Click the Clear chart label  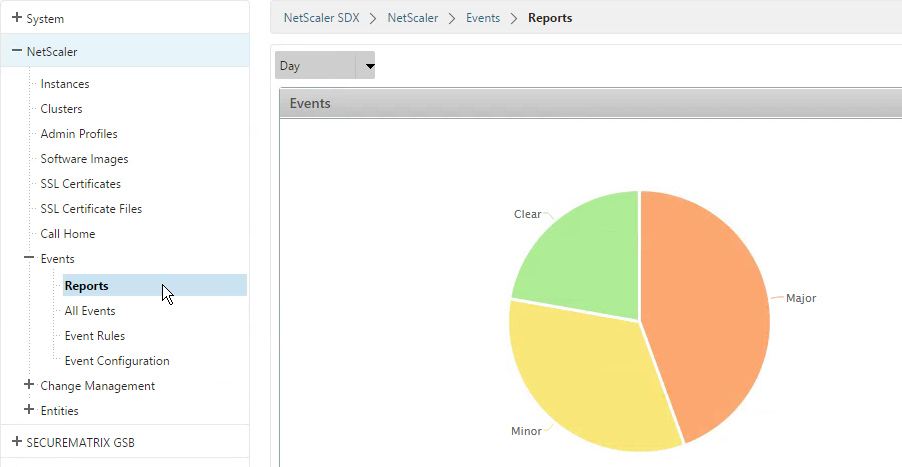coord(528,214)
